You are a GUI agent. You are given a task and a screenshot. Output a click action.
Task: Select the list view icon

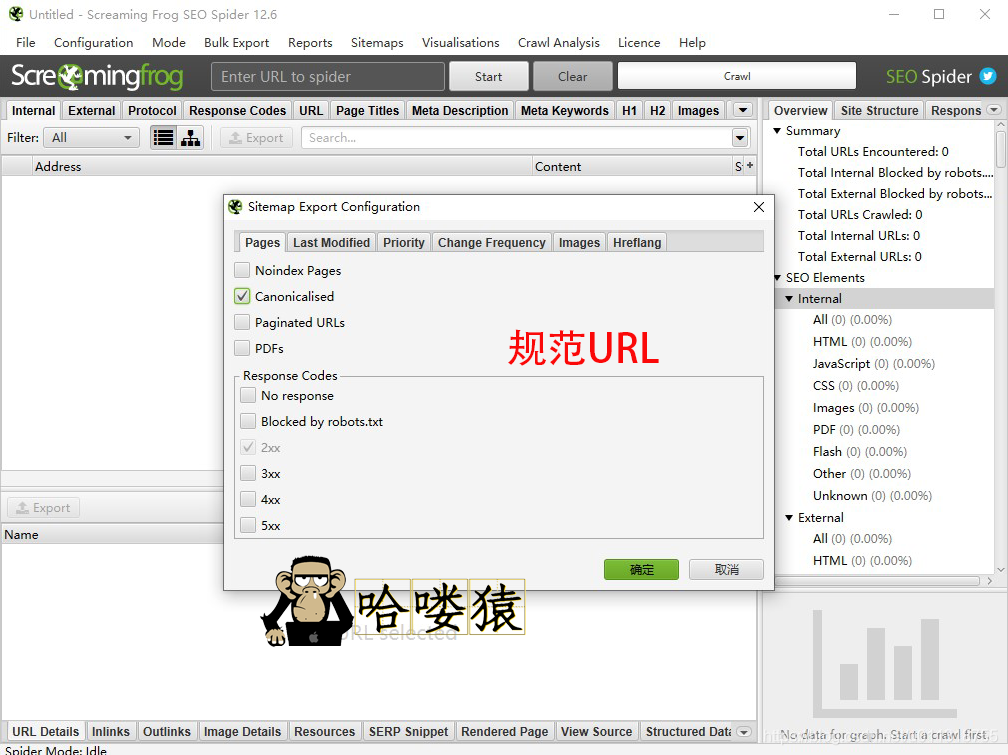point(161,137)
